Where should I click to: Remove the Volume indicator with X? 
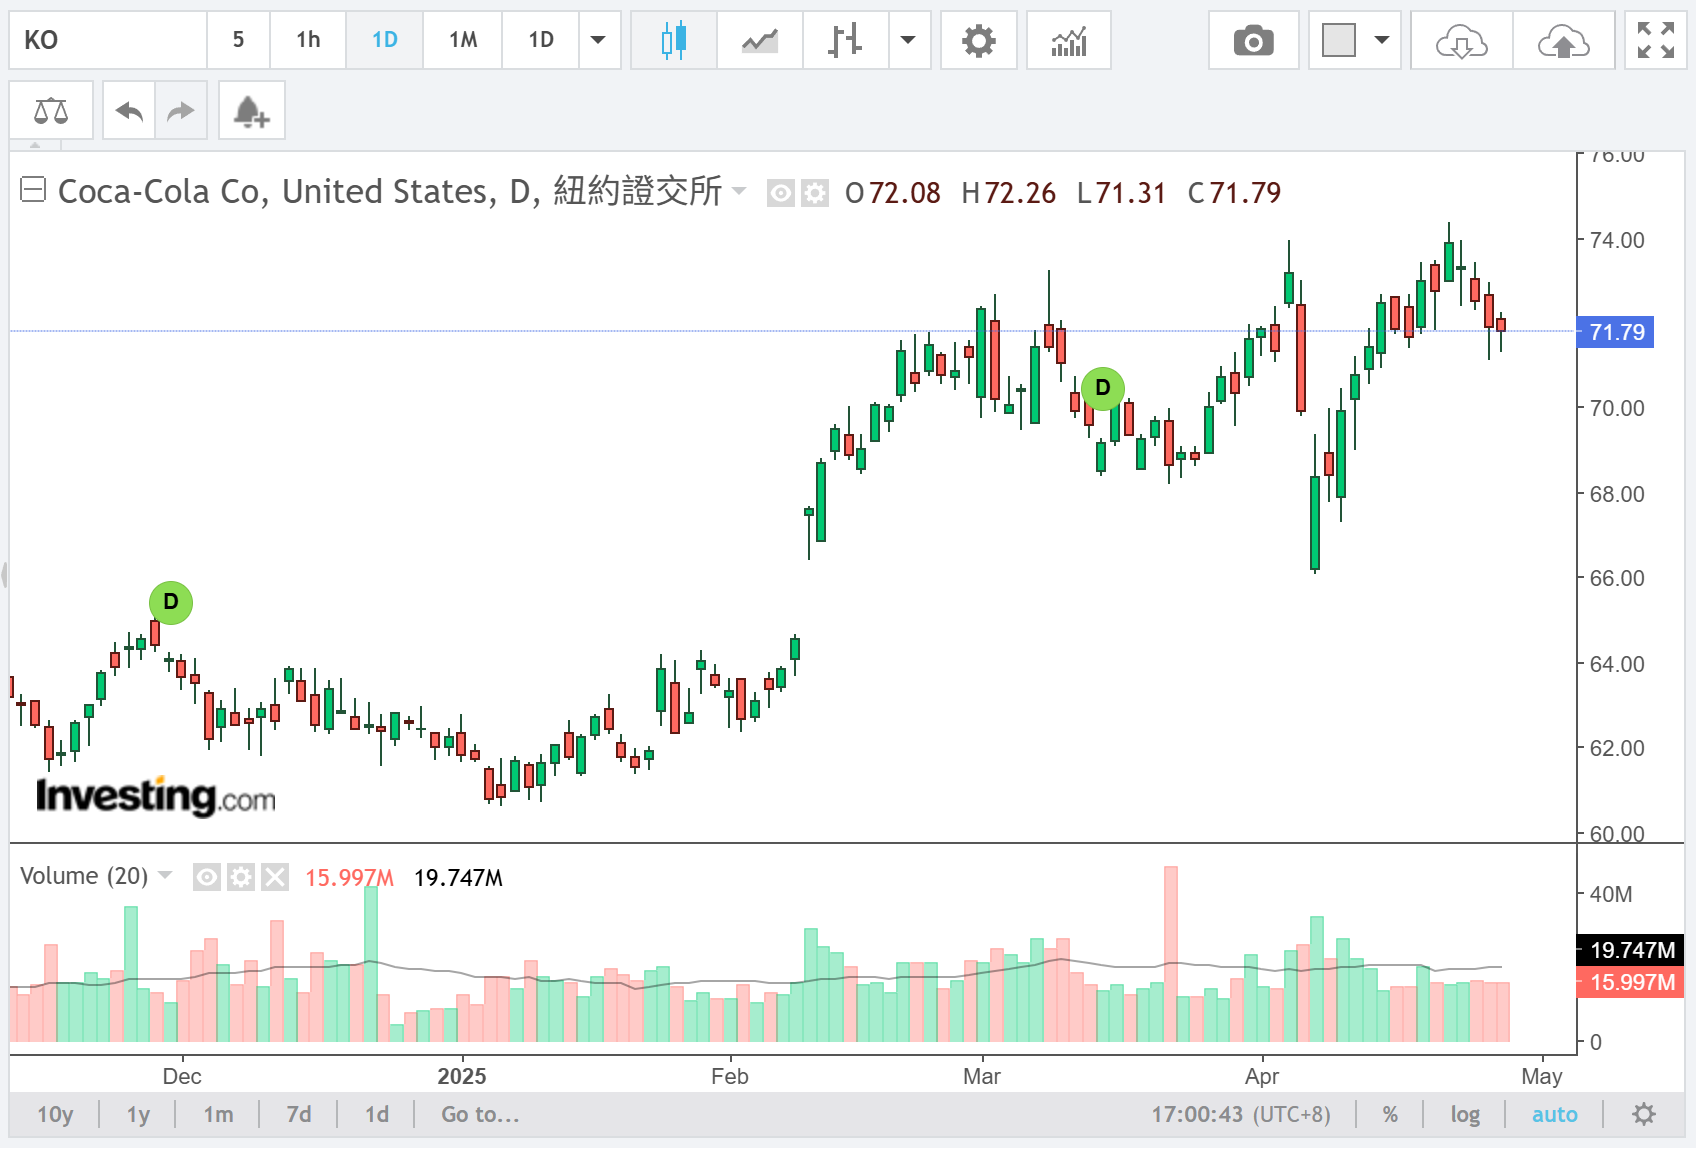click(274, 877)
